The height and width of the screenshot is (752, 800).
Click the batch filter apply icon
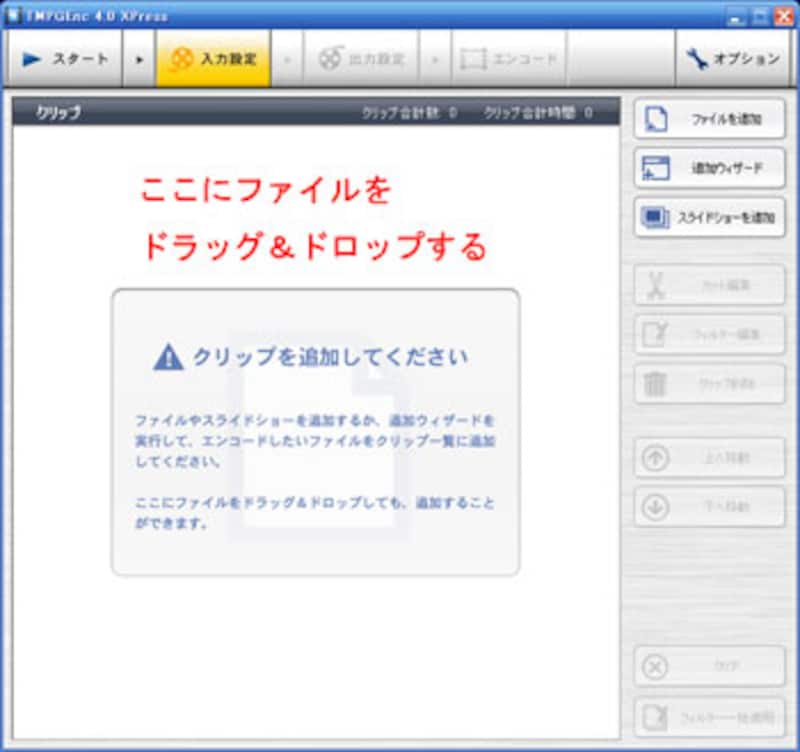coord(655,716)
